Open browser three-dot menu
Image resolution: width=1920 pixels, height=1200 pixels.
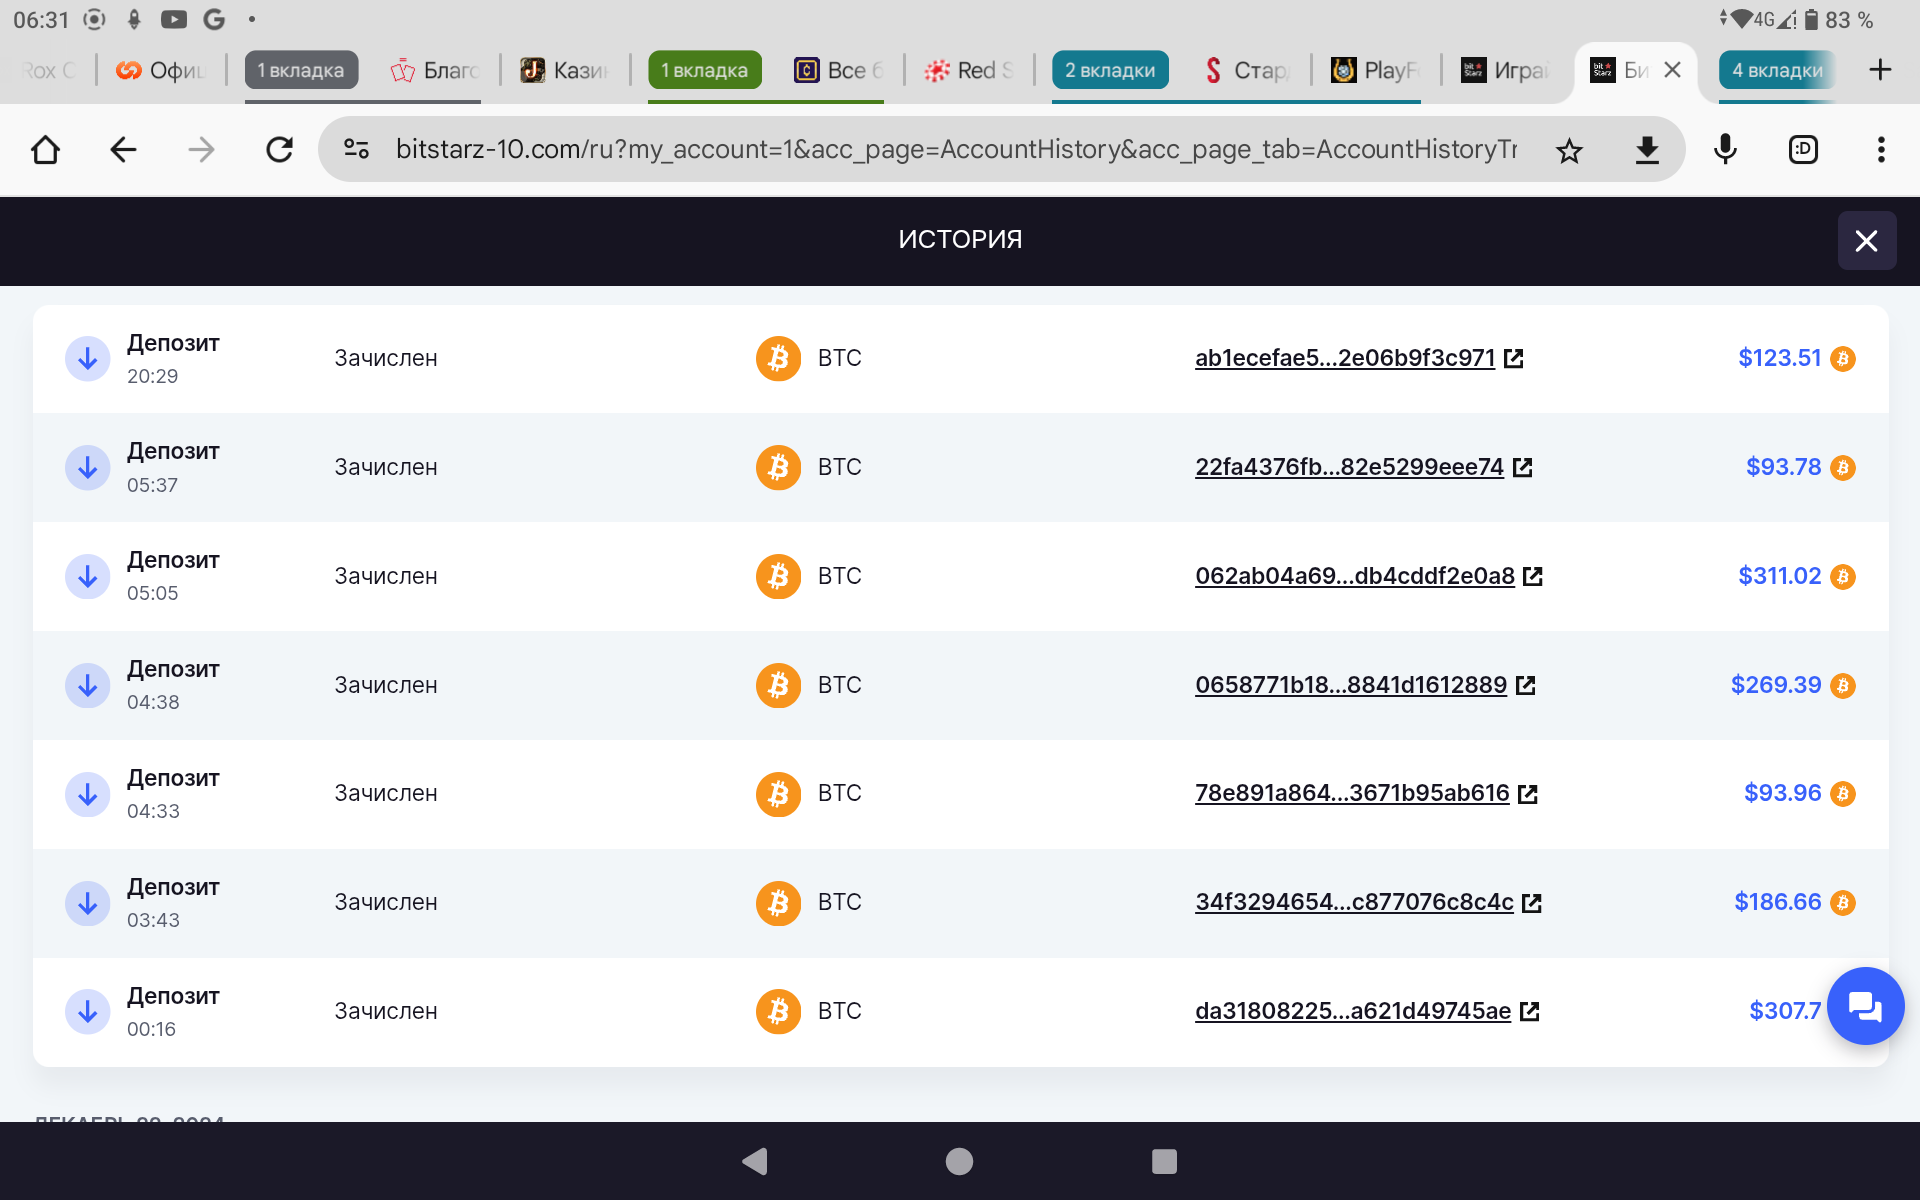point(1881,150)
